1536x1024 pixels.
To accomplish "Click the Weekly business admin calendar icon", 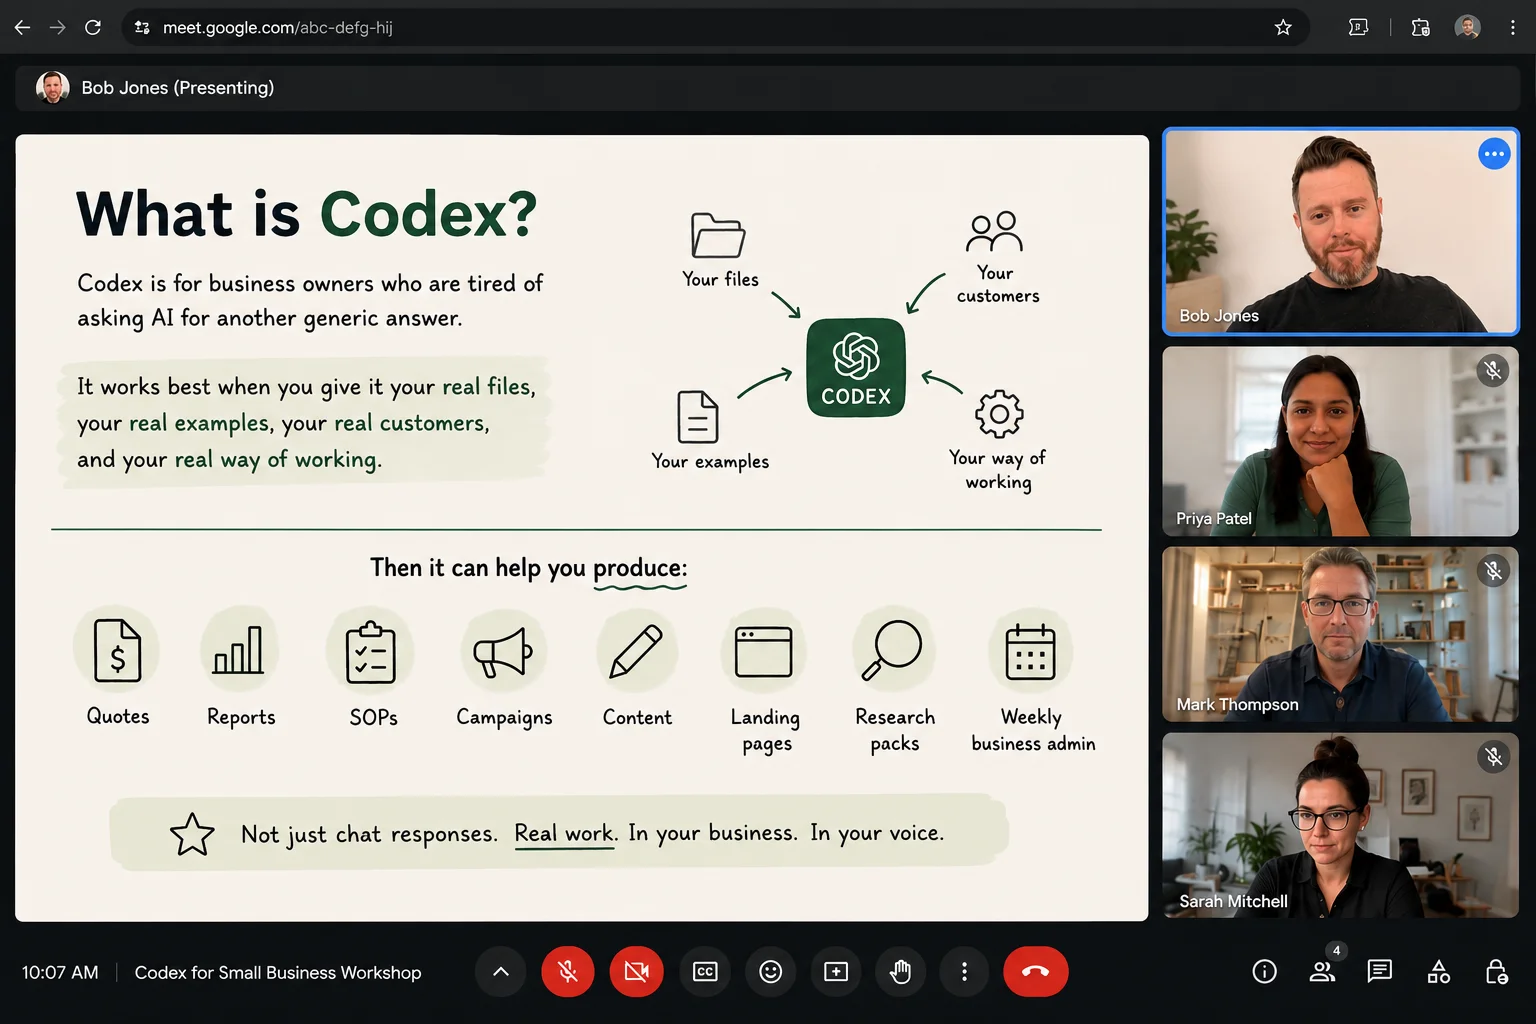I will 1031,652.
